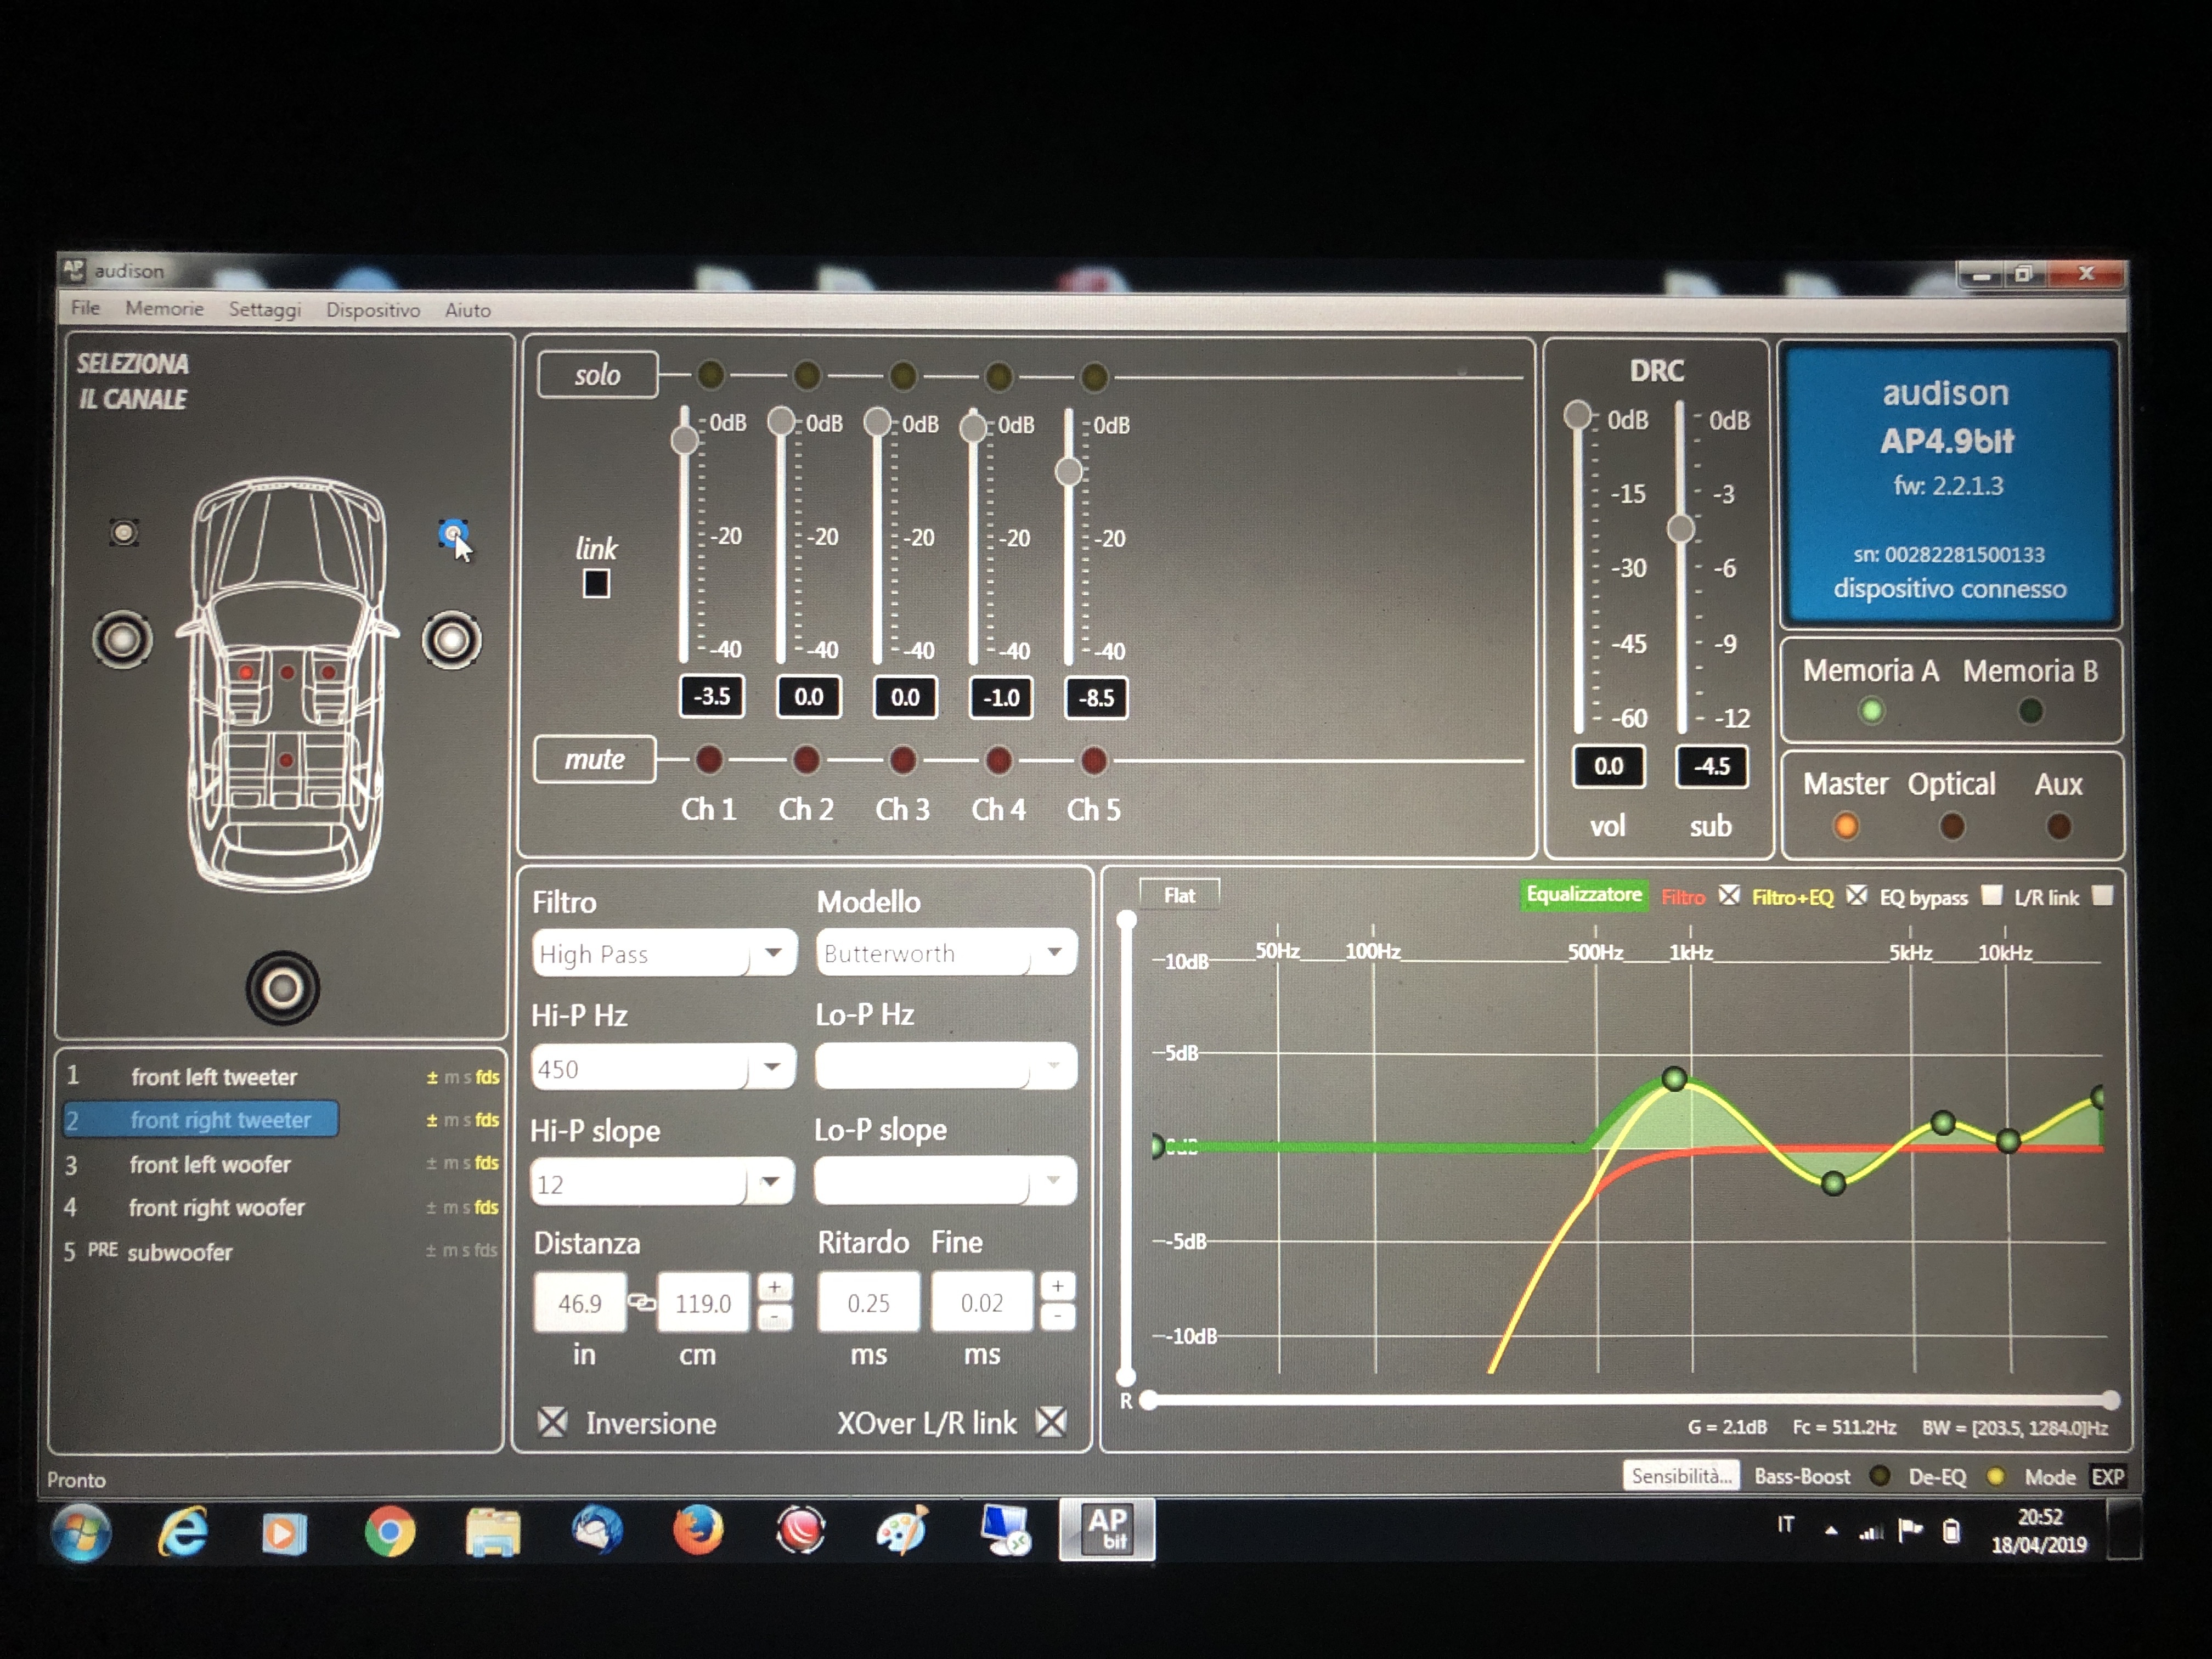Enable the equalizer L/R link checkbox
This screenshot has width=2212, height=1659.
click(2103, 896)
